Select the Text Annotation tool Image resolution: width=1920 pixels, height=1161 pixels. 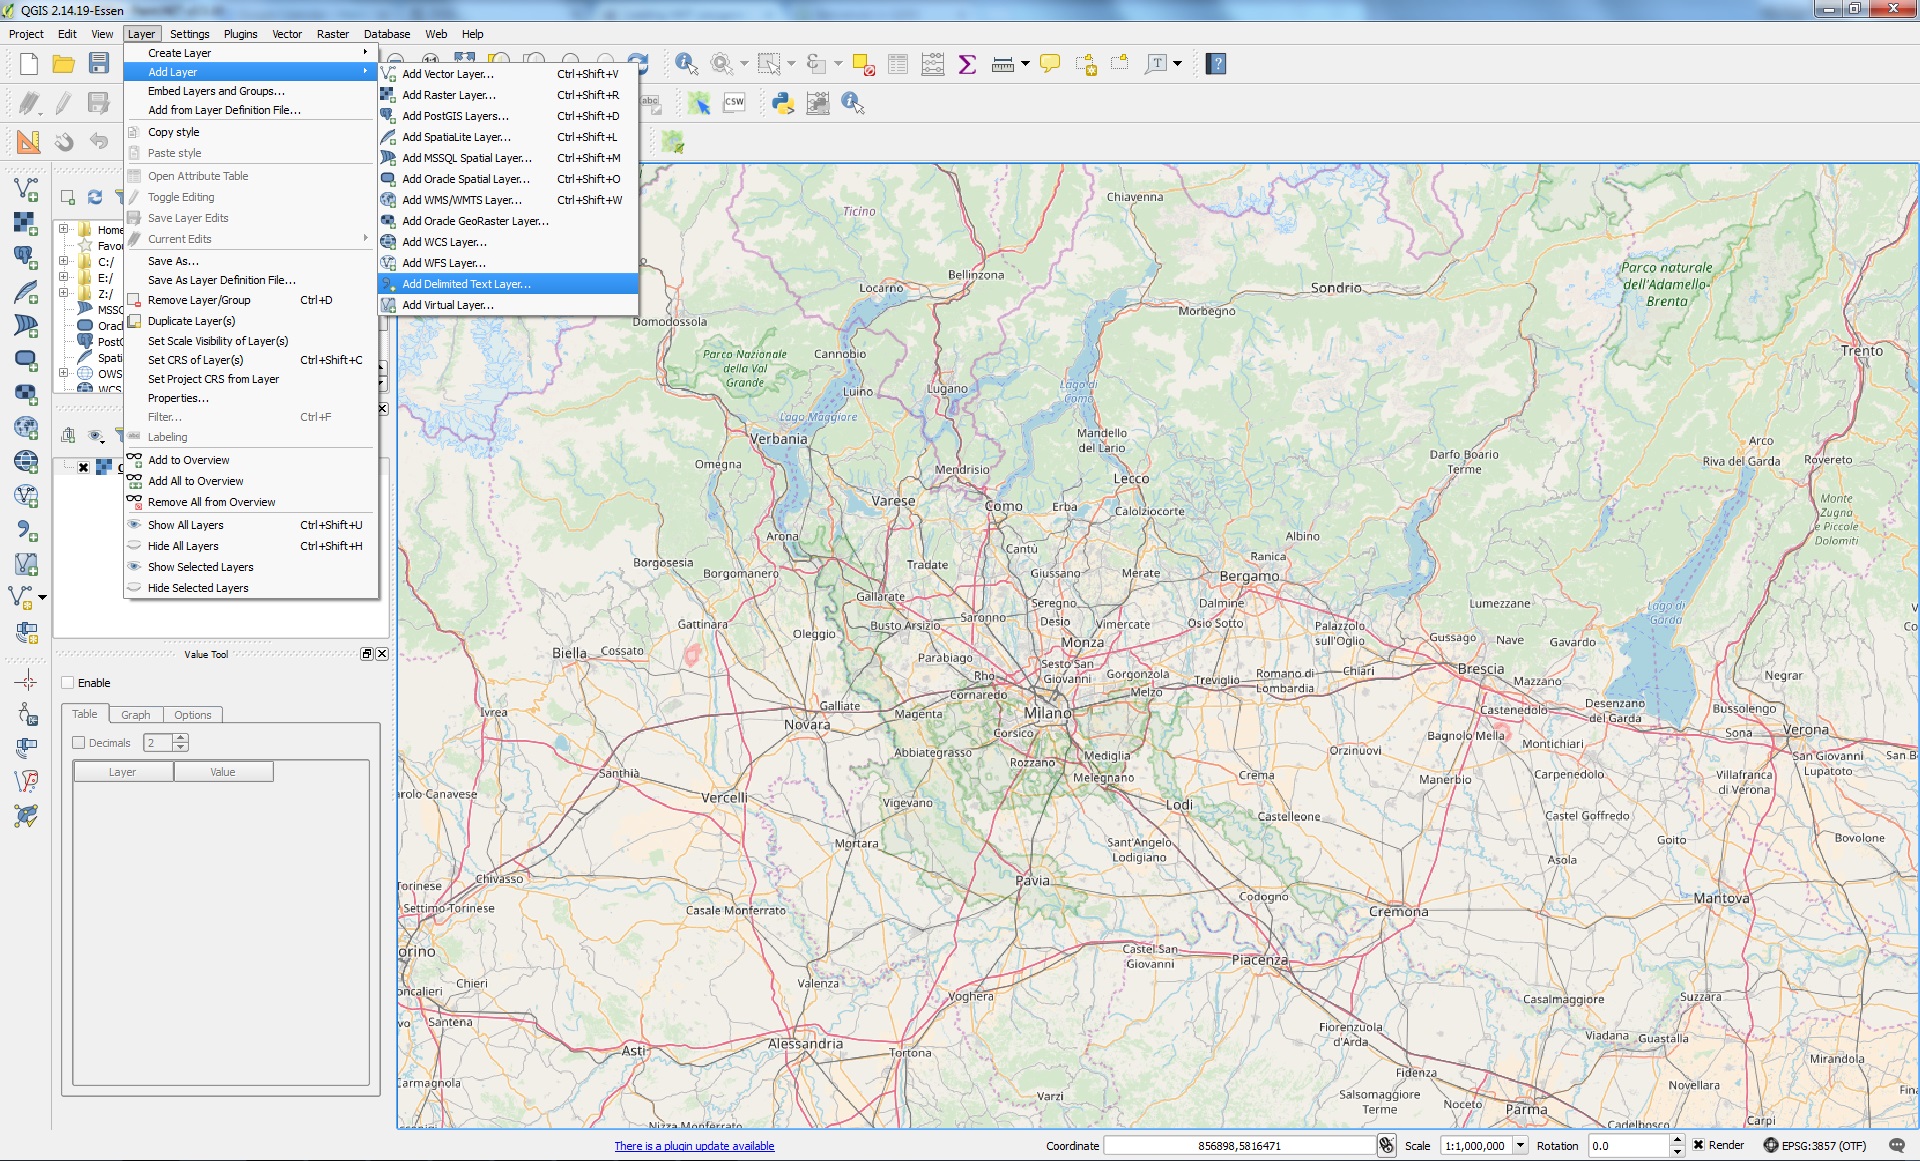[1157, 64]
